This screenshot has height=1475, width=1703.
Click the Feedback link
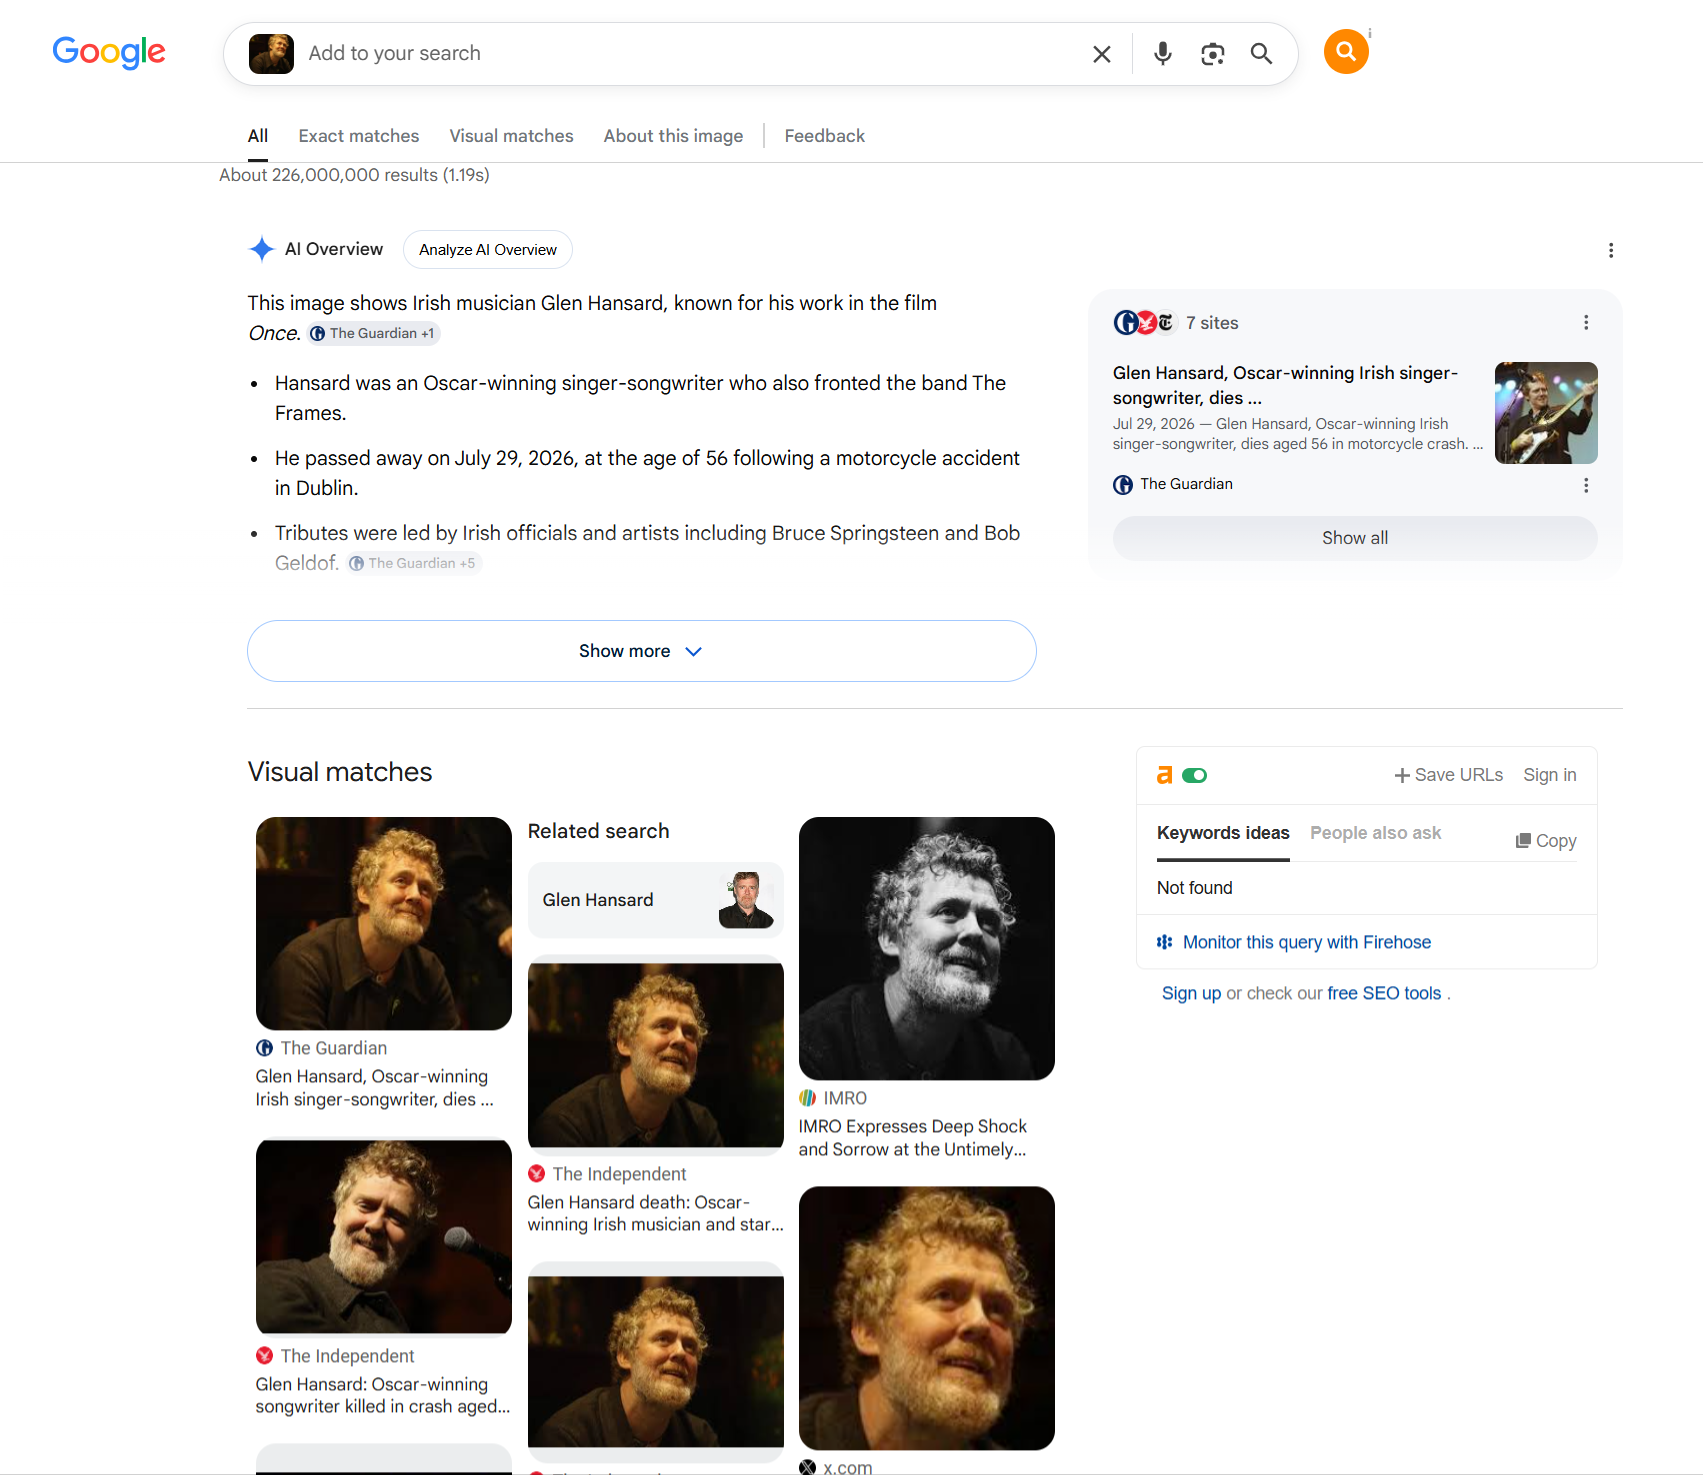coord(824,136)
